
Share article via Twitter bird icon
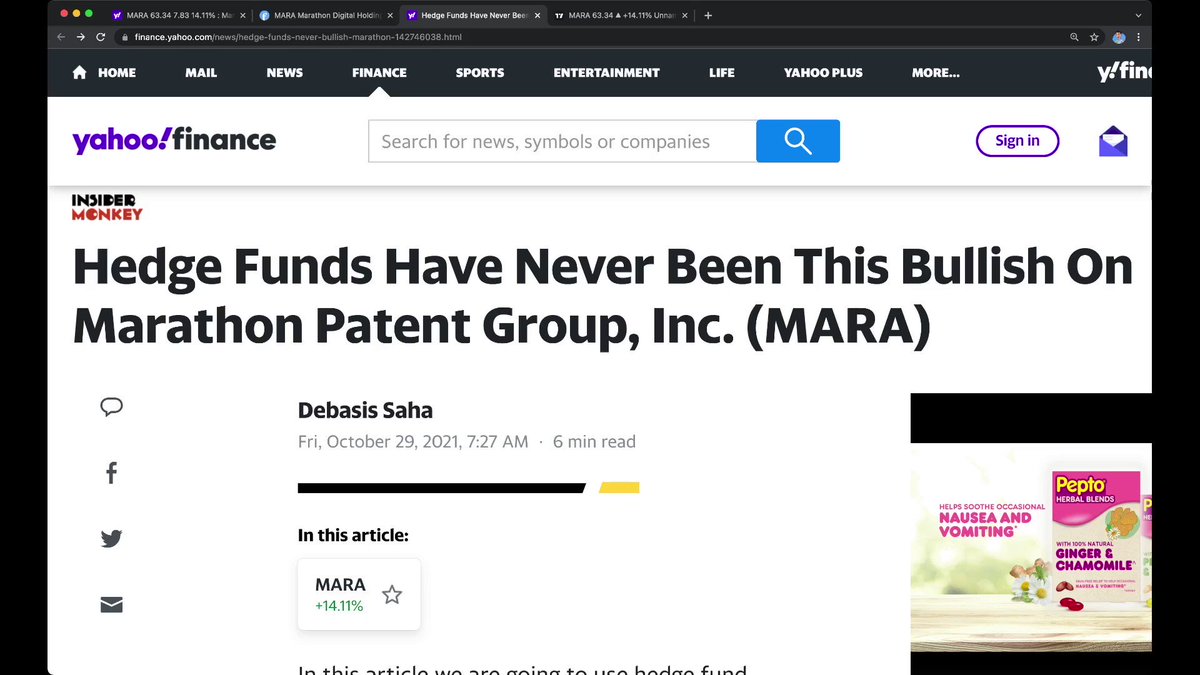(x=111, y=539)
